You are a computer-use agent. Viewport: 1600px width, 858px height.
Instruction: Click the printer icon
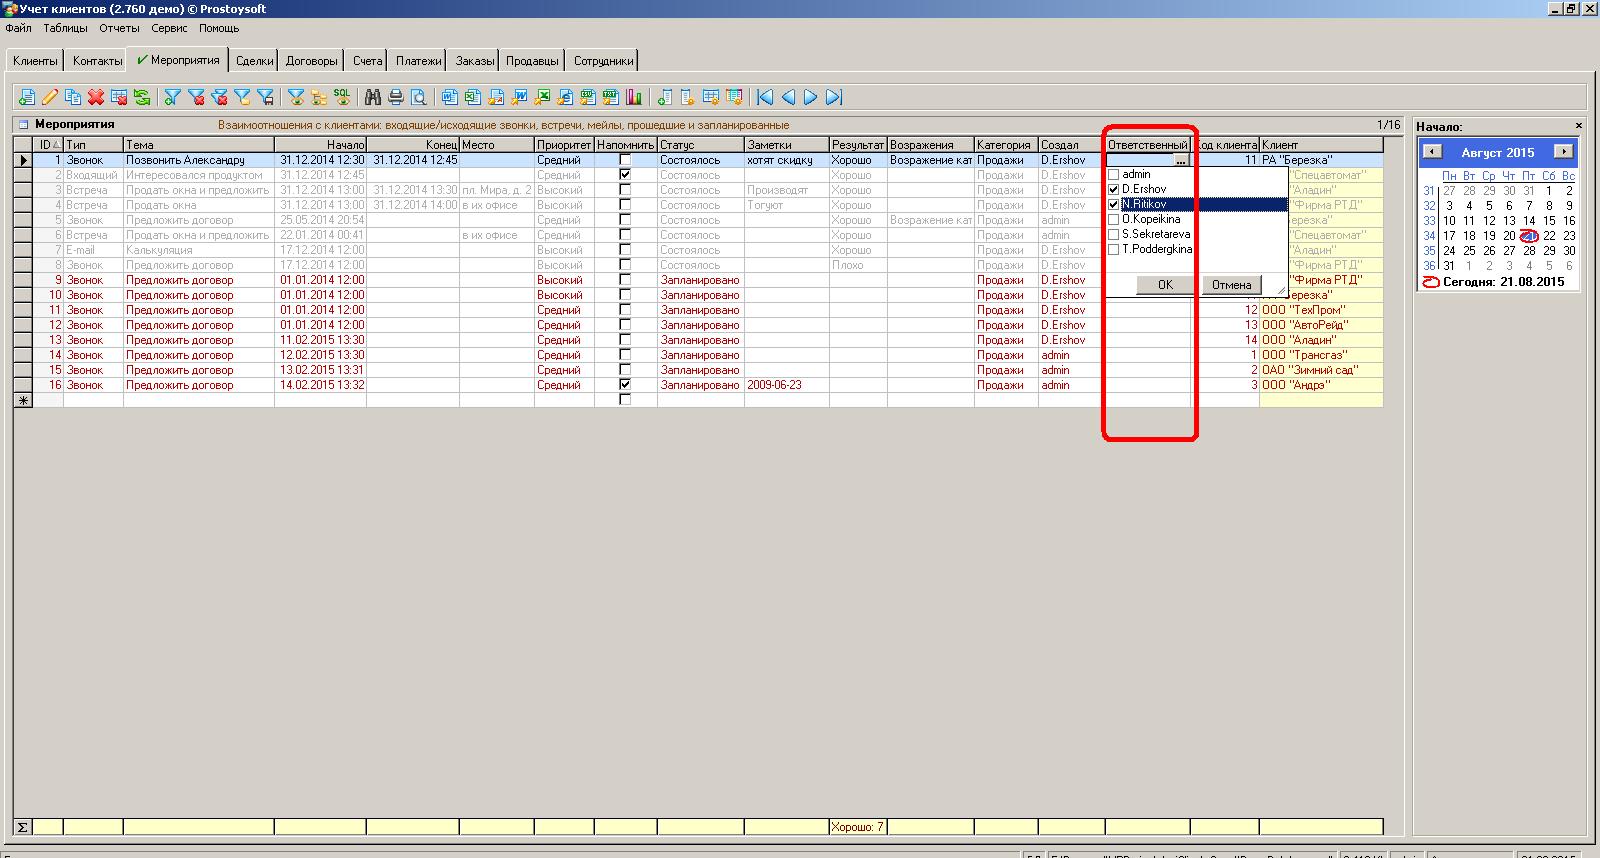click(396, 97)
